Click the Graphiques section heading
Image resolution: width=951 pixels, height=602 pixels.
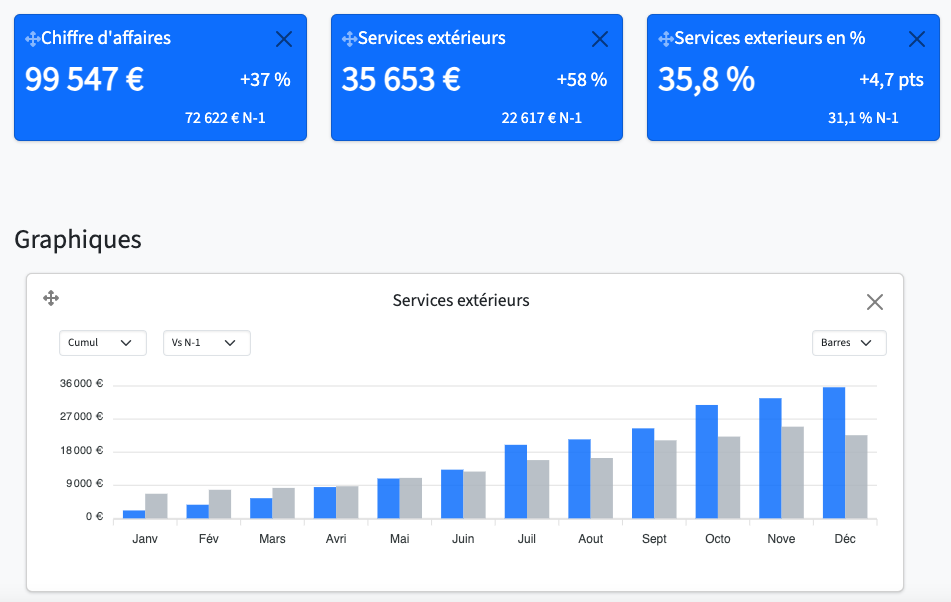coord(78,240)
